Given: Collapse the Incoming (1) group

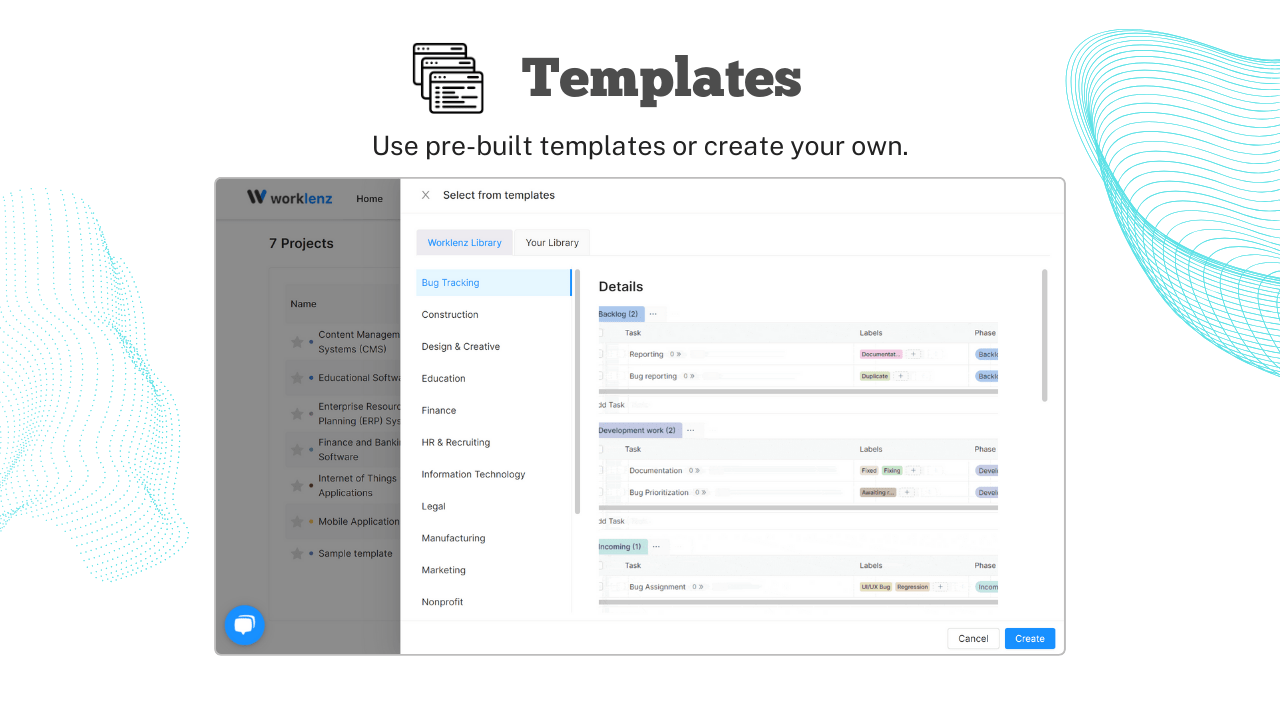Looking at the screenshot, I should [x=622, y=547].
